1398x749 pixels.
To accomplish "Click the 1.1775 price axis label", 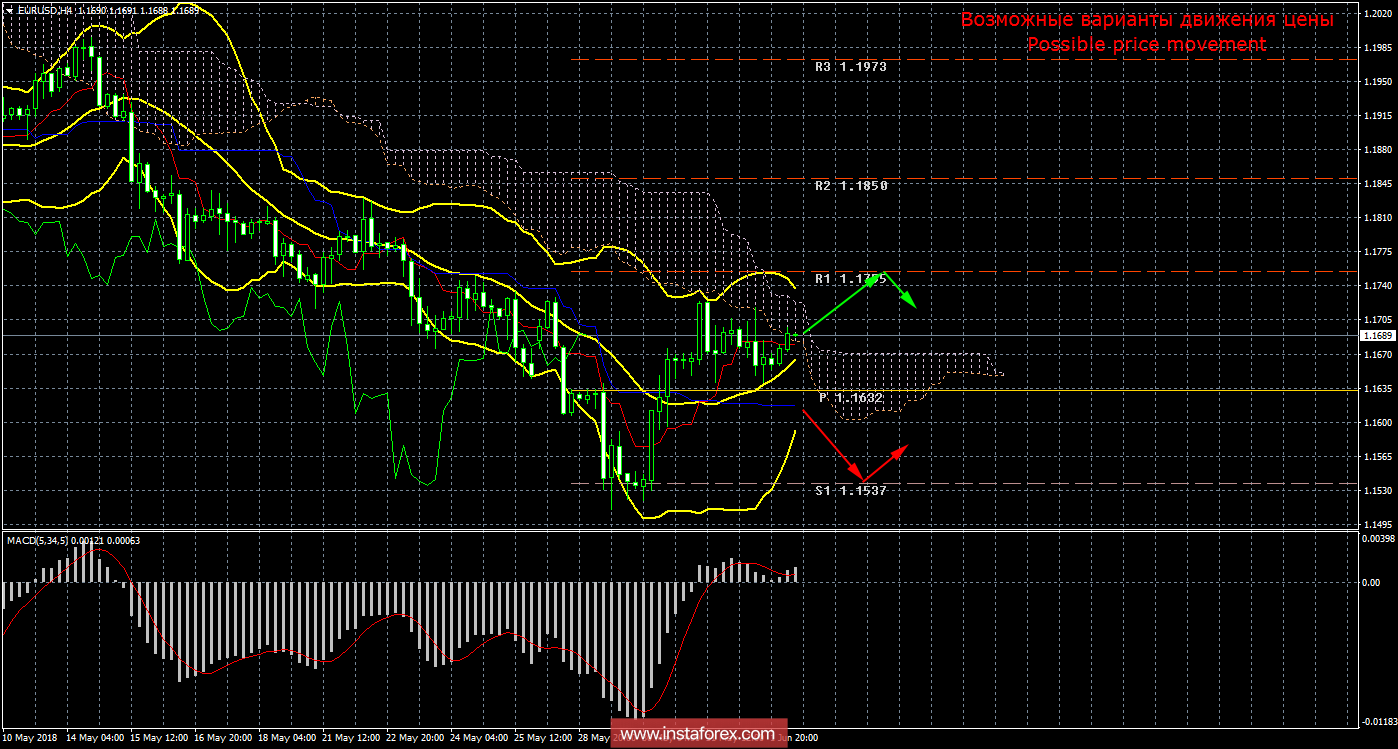I will (x=1379, y=252).
